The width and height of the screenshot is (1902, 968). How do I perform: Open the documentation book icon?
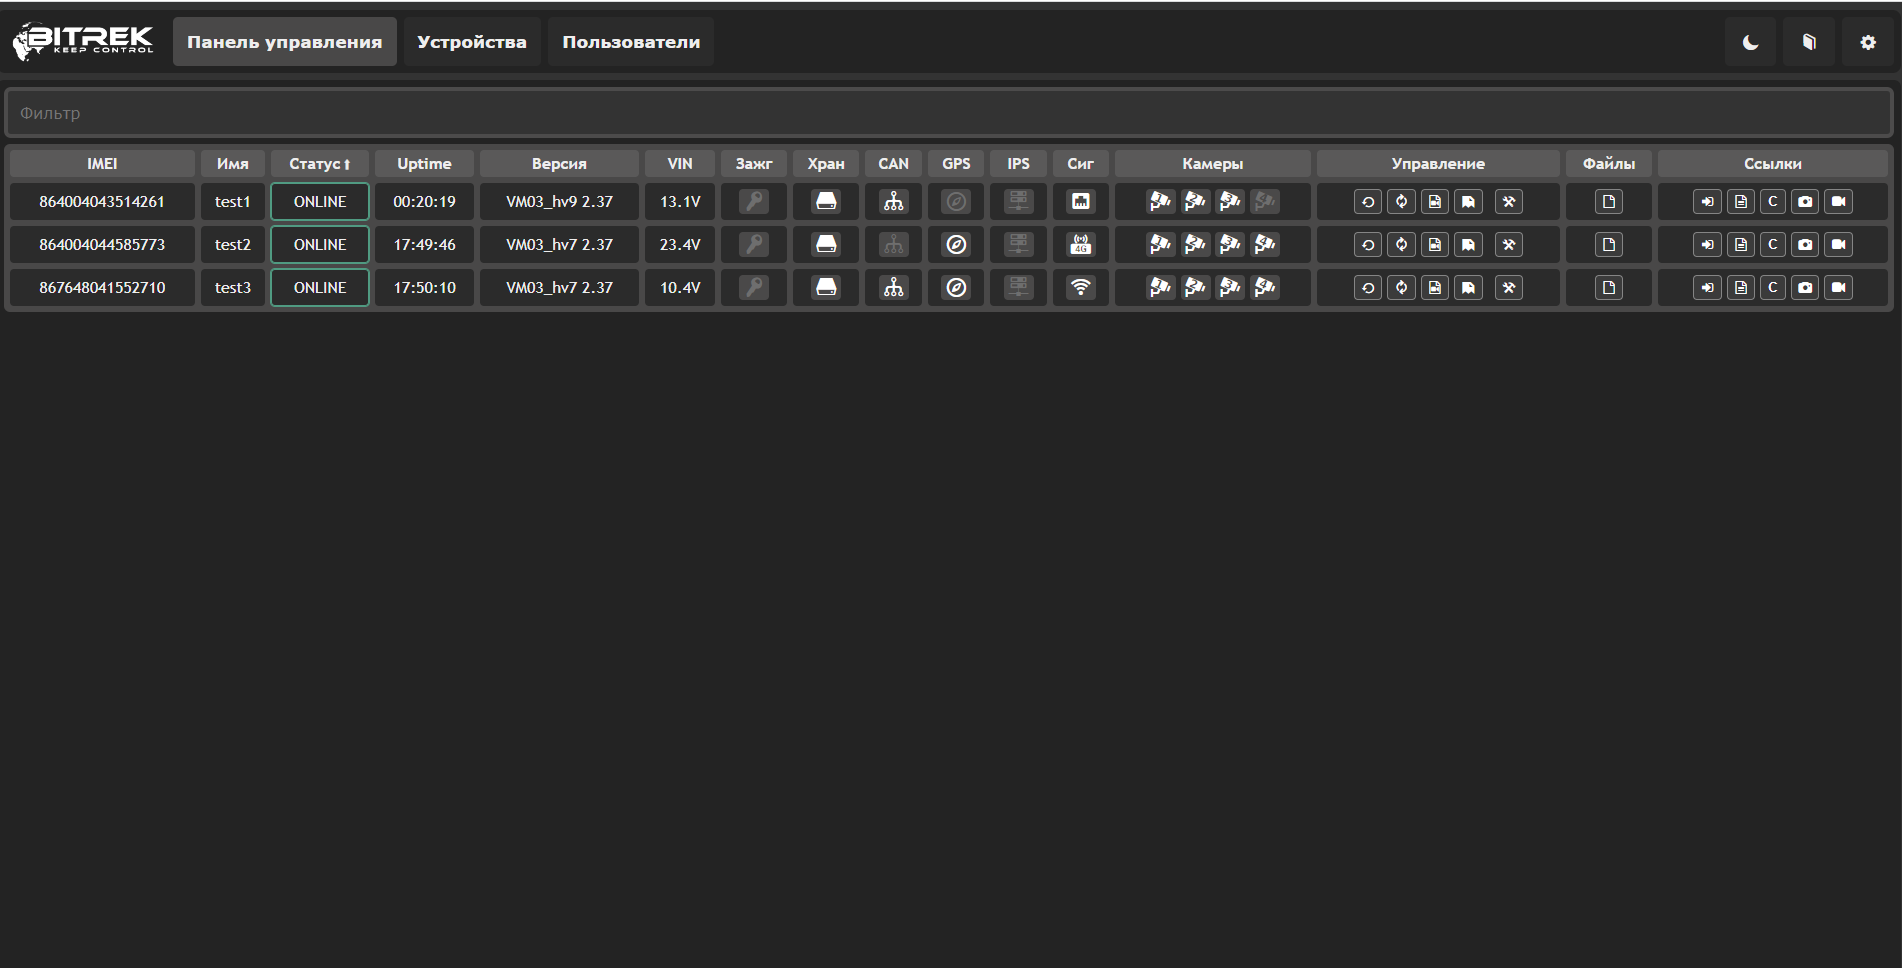[1808, 42]
